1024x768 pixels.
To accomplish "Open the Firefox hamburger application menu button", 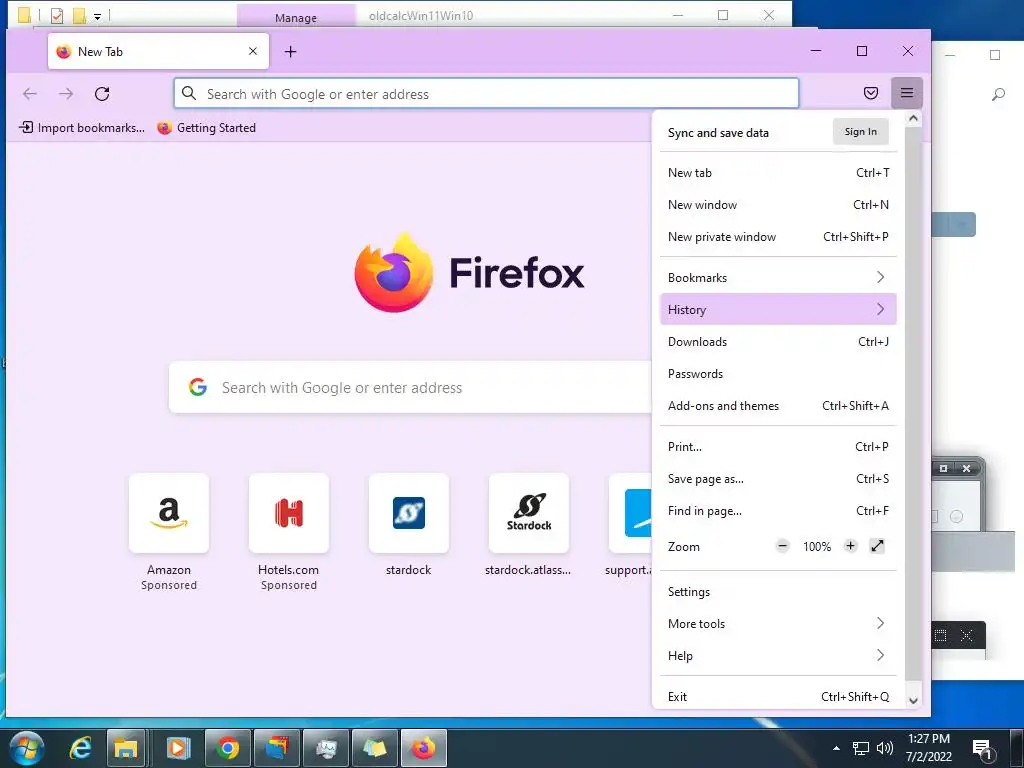I will tap(906, 93).
